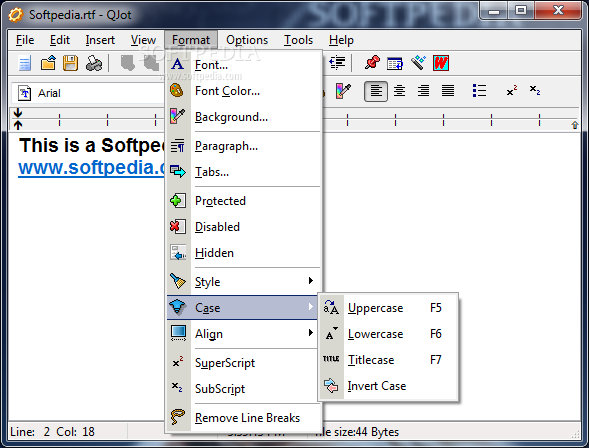
Task: Select Uppercase in the Case submenu
Action: coord(388,308)
